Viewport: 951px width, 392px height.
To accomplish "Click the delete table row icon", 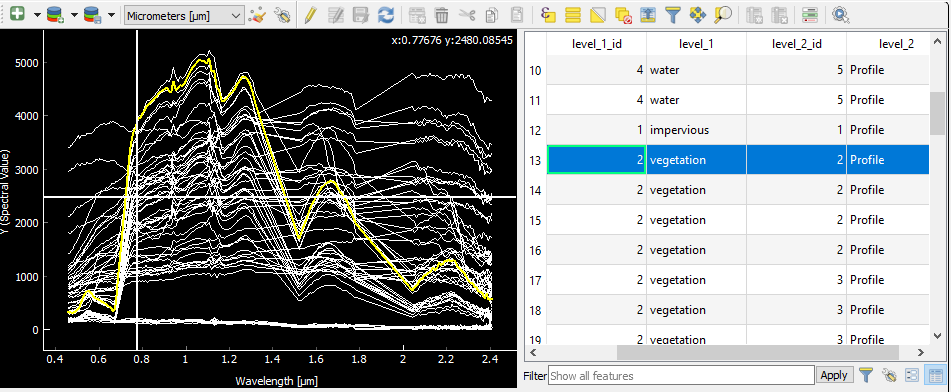I will [x=754, y=15].
